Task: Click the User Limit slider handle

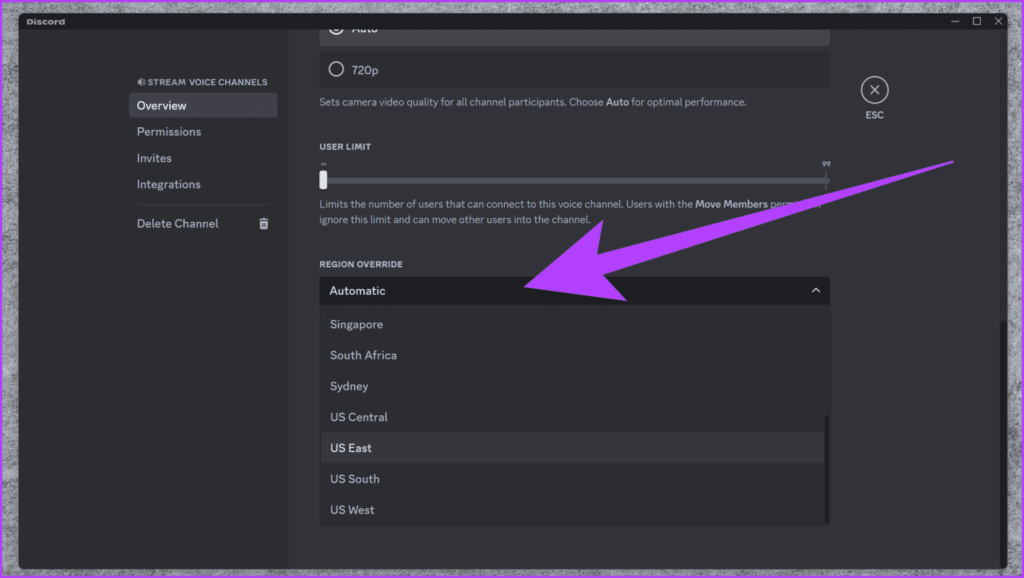Action: point(322,180)
